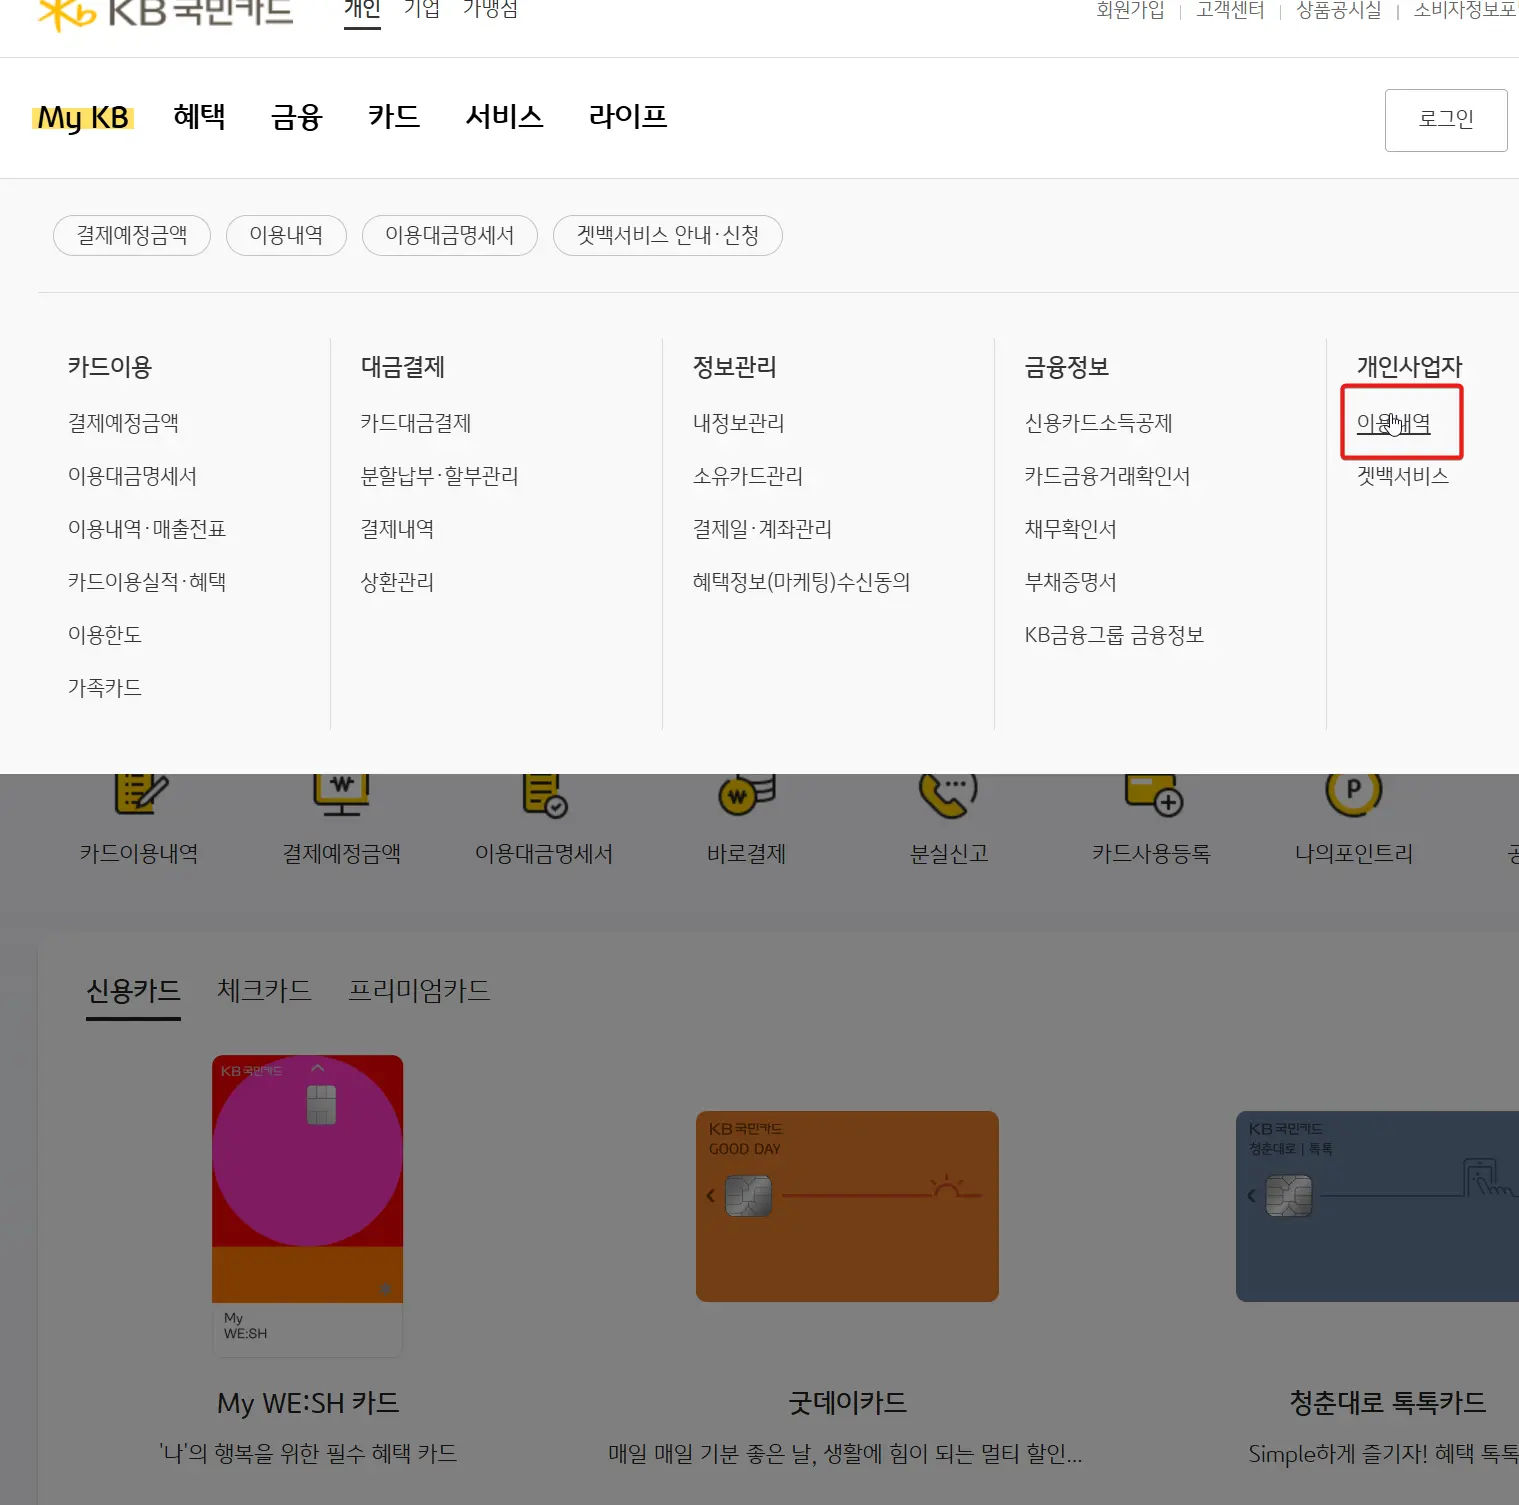Open 이용내역·매출전표 link
Screen dimensions: 1519x1505
(147, 529)
